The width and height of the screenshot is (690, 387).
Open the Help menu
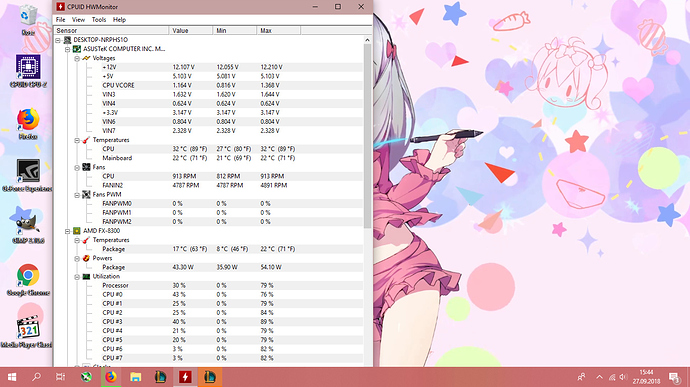[x=119, y=20]
